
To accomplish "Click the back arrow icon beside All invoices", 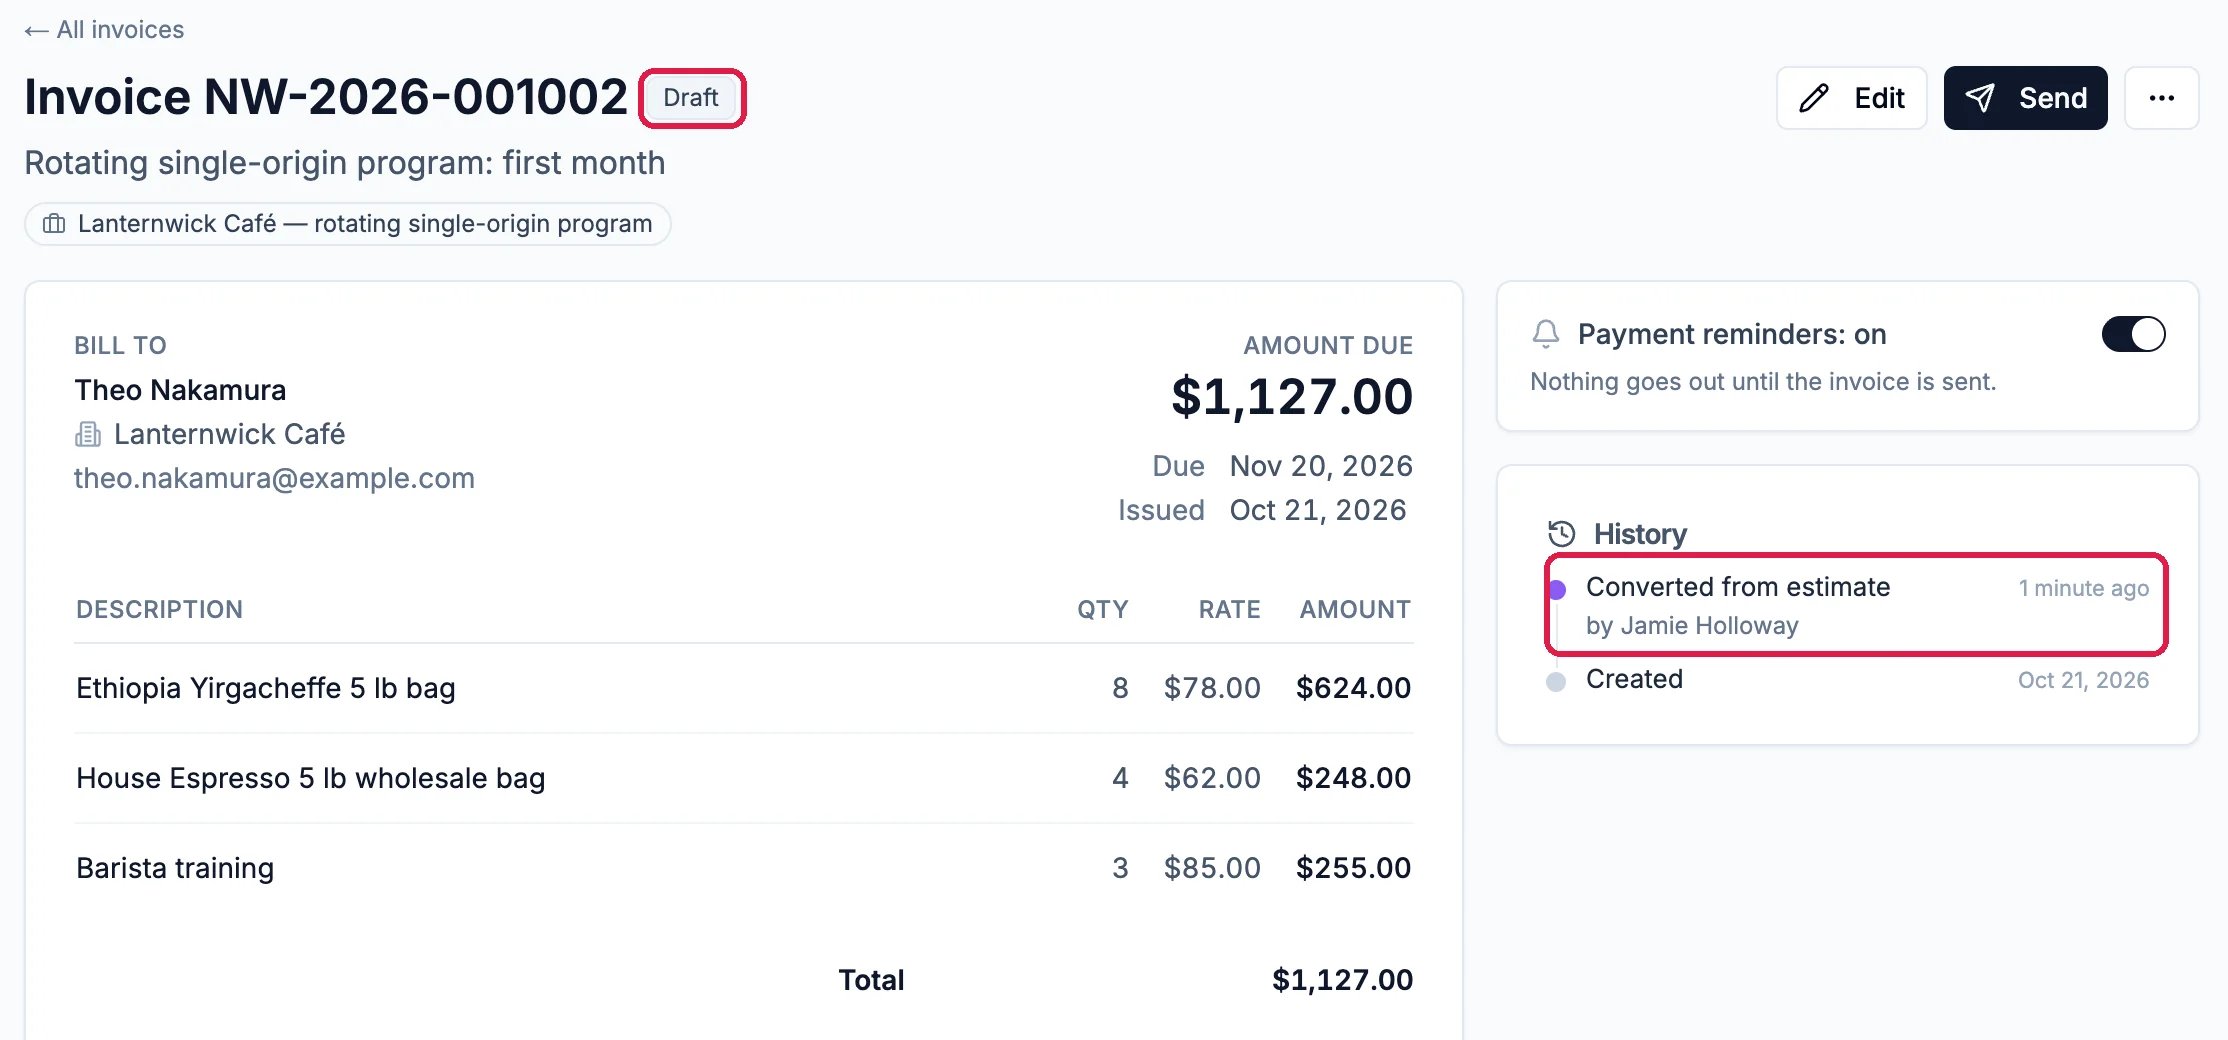I will click(x=36, y=31).
